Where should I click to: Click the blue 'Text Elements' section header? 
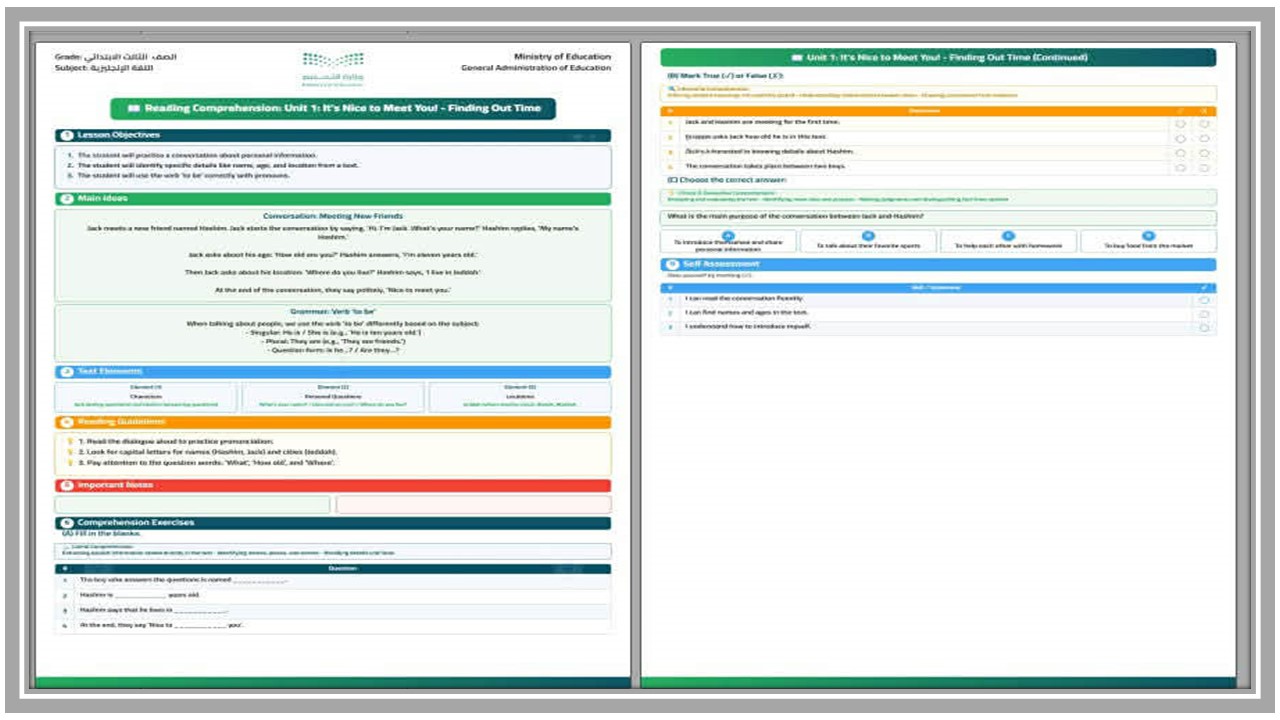click(x=333, y=372)
